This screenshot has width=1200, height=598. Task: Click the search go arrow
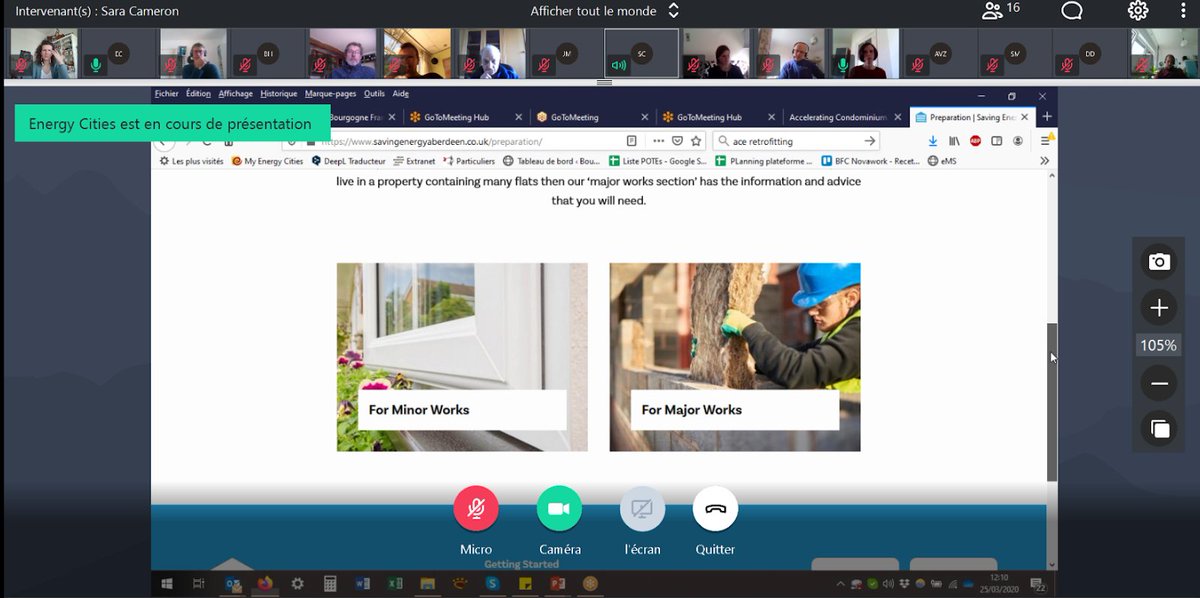point(870,141)
